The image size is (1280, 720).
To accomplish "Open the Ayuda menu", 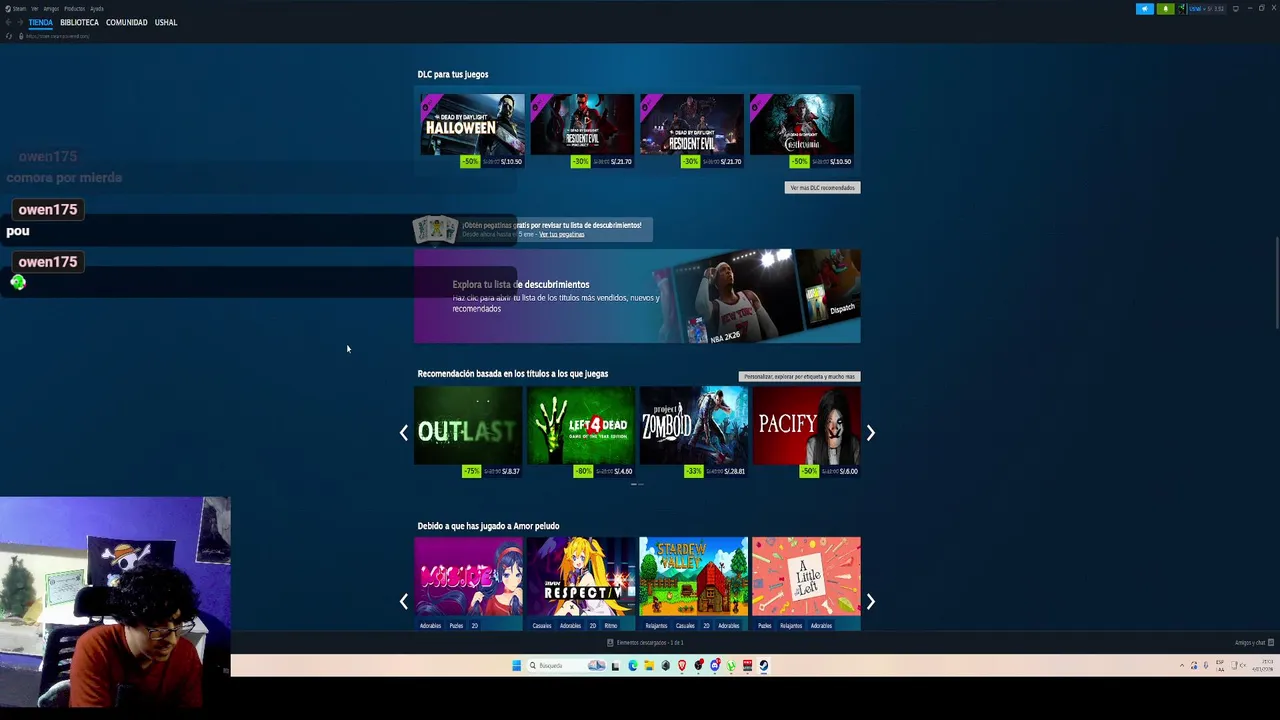I will [97, 9].
